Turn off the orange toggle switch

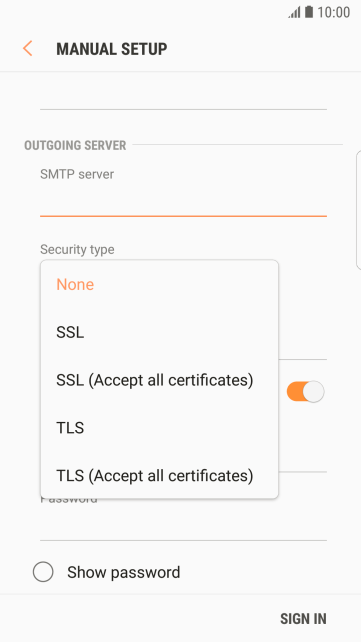tap(305, 391)
